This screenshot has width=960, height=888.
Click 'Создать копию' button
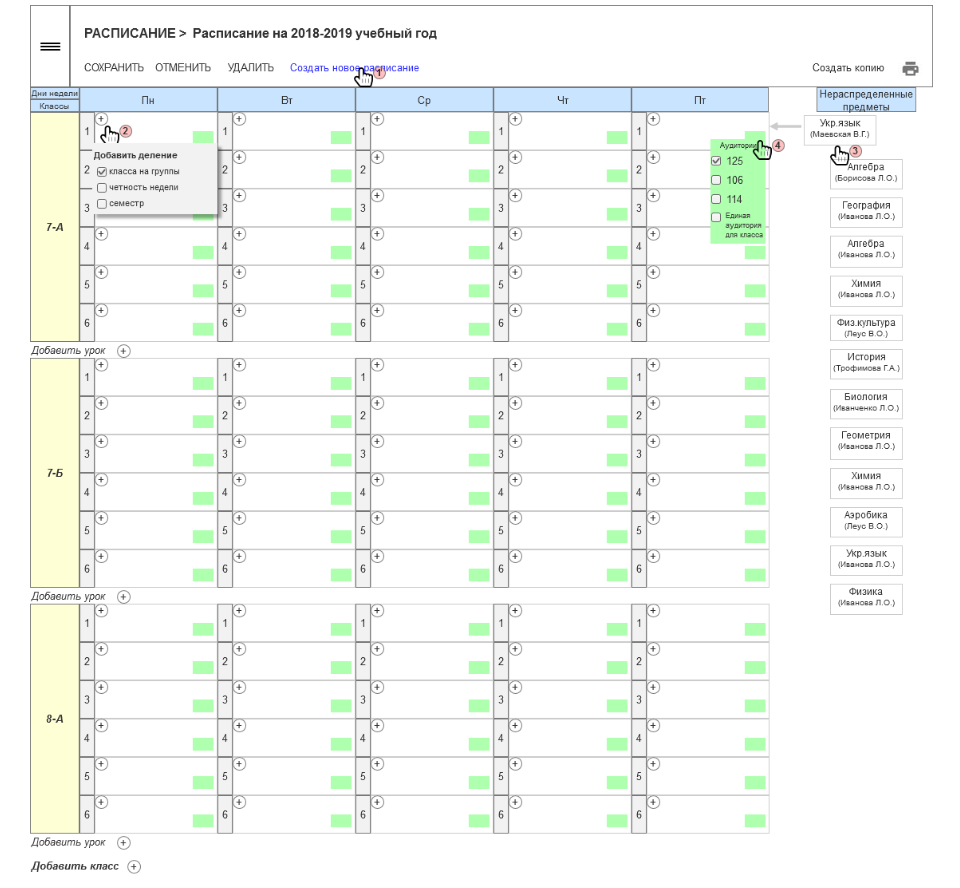848,68
